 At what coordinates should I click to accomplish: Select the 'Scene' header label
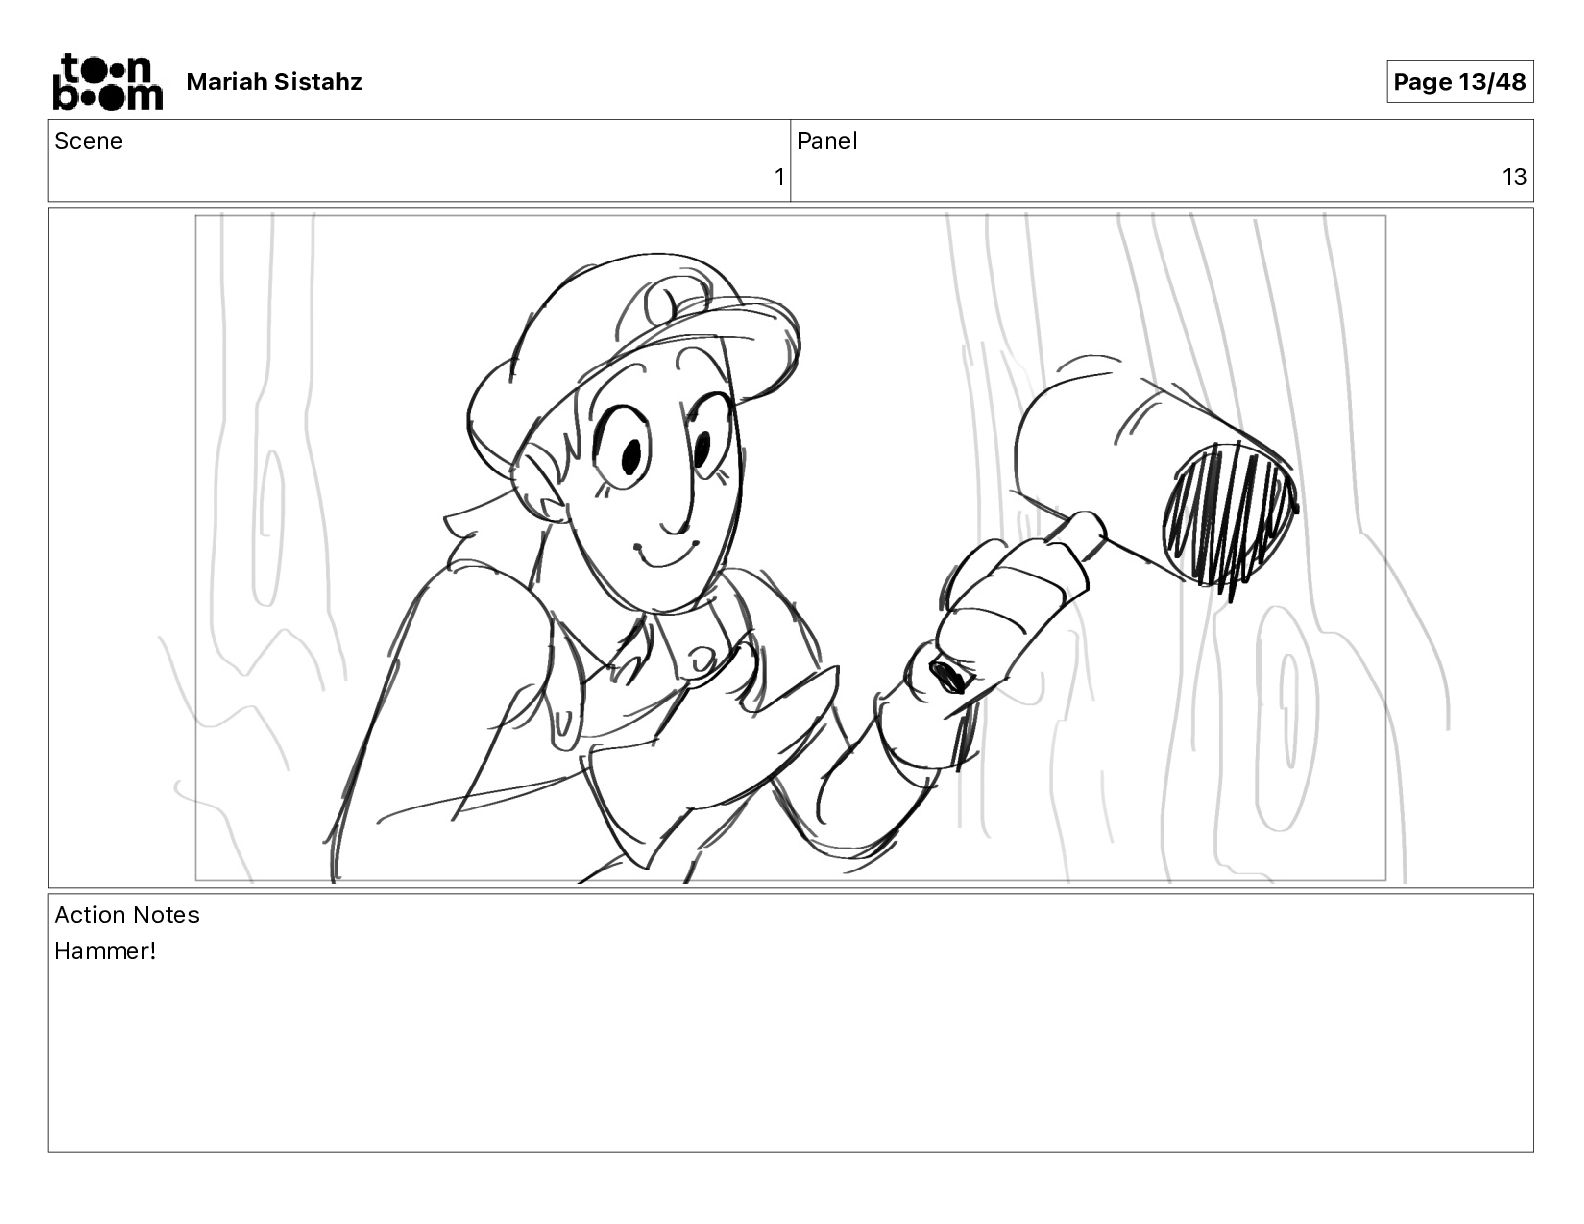point(88,141)
